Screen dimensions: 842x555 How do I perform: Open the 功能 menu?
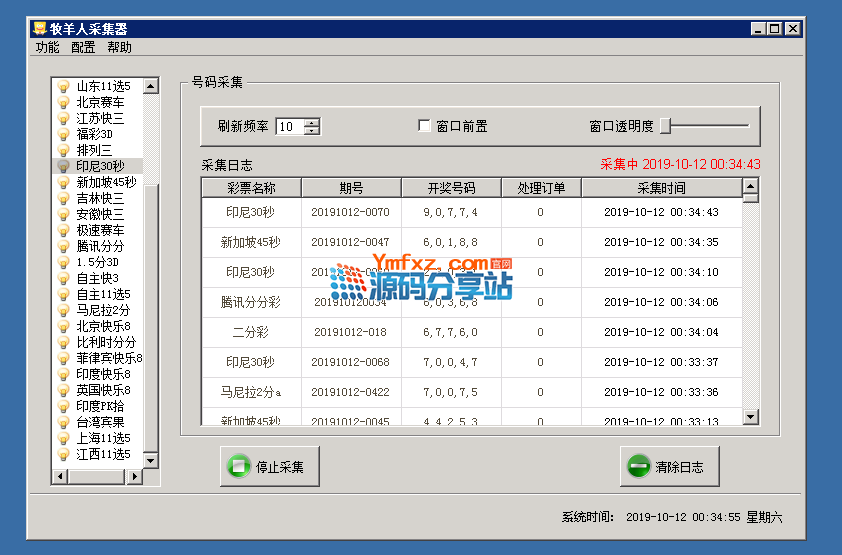[48, 47]
